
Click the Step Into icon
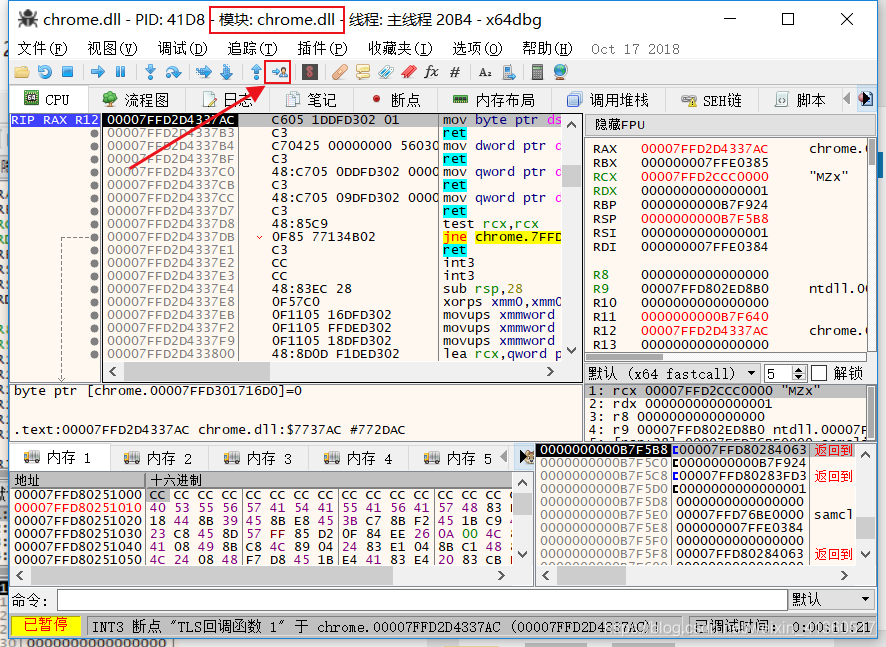click(x=150, y=72)
